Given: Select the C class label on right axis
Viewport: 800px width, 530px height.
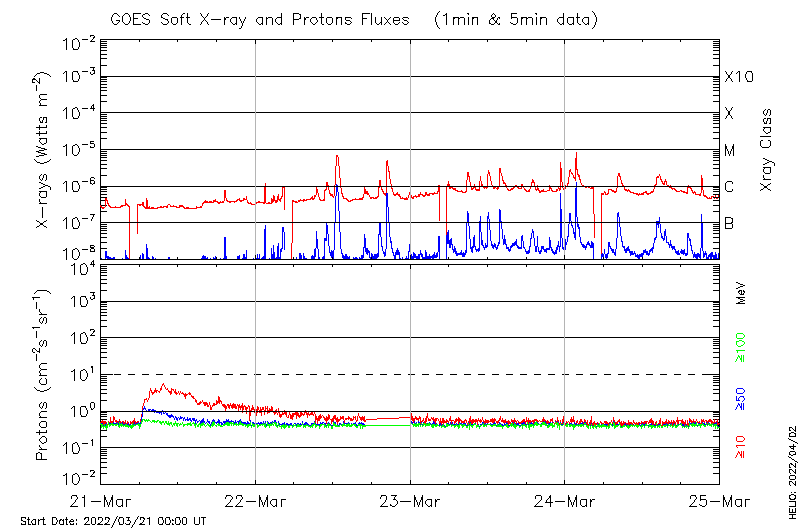Looking at the screenshot, I should [x=729, y=187].
